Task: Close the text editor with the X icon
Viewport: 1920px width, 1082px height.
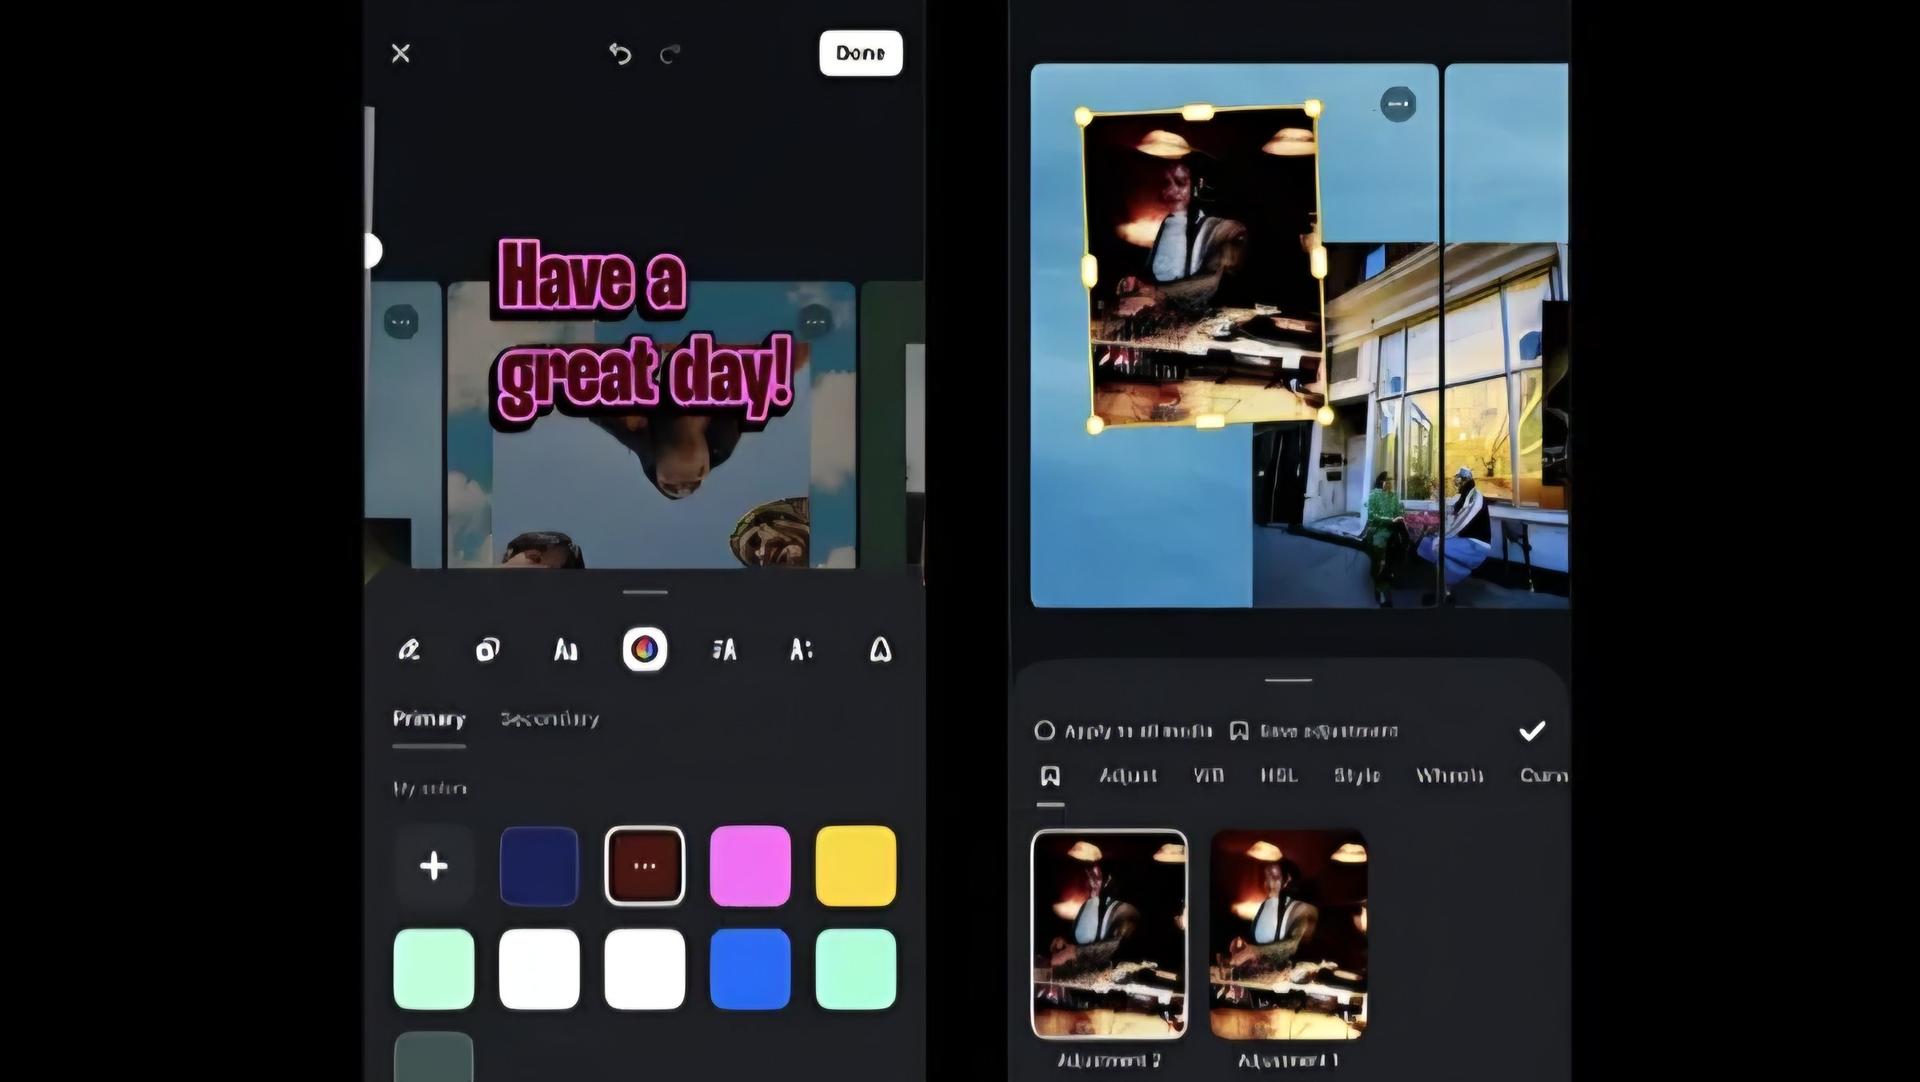Action: click(401, 53)
